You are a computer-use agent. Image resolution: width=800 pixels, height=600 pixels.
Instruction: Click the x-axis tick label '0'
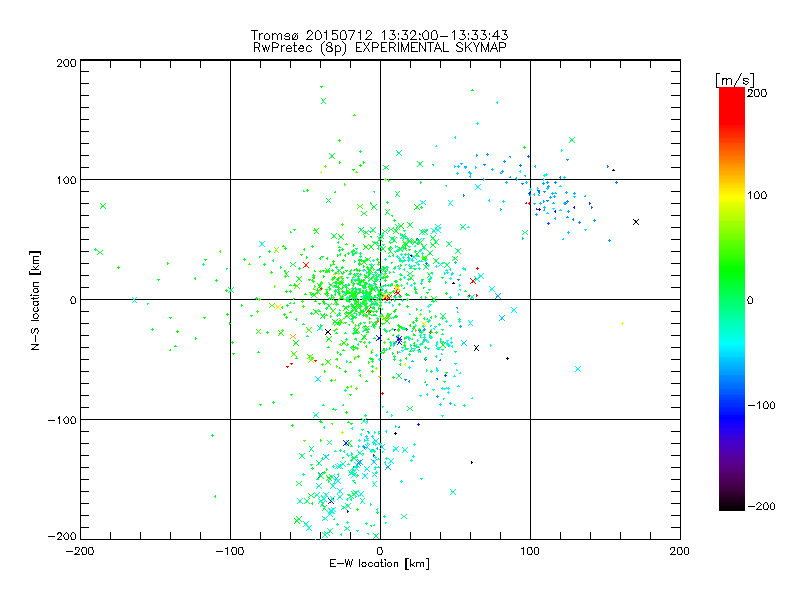coord(380,551)
